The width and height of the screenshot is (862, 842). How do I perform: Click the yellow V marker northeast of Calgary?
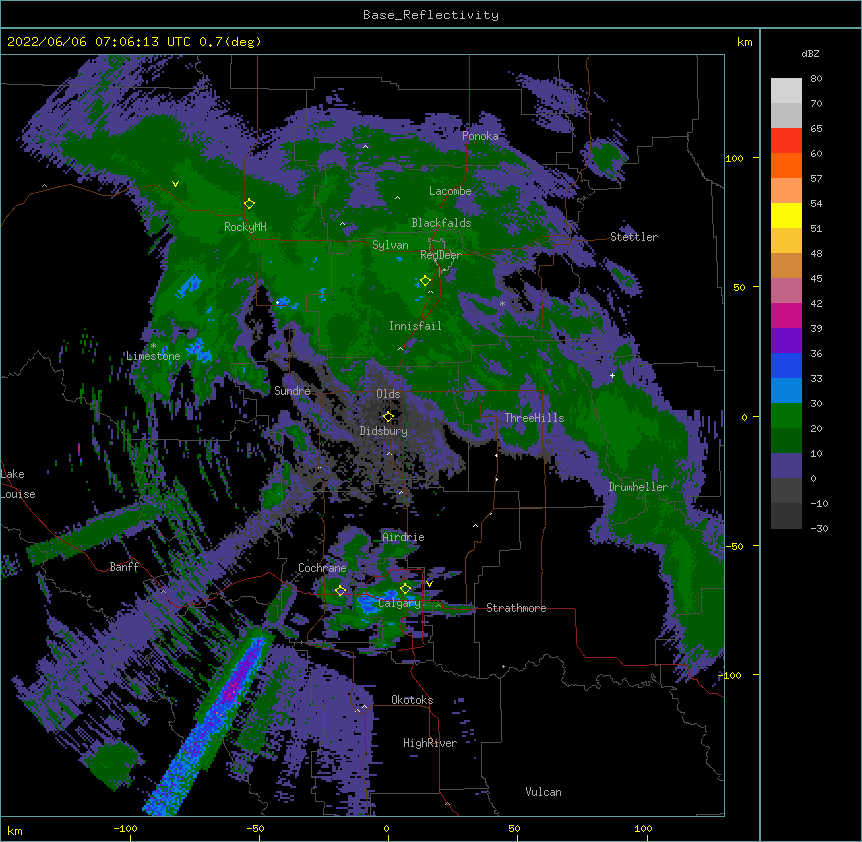pyautogui.click(x=429, y=584)
